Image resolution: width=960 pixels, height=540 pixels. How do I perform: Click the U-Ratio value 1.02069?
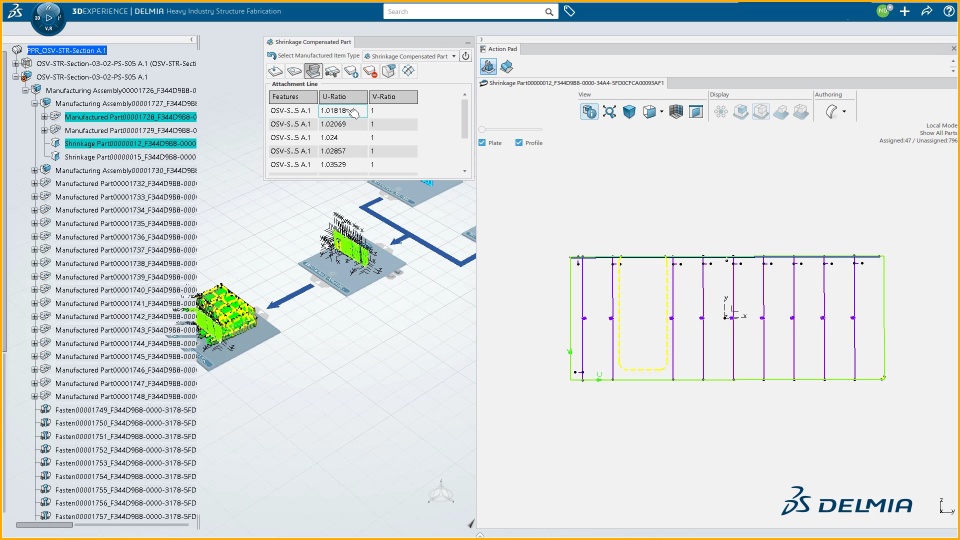point(334,124)
